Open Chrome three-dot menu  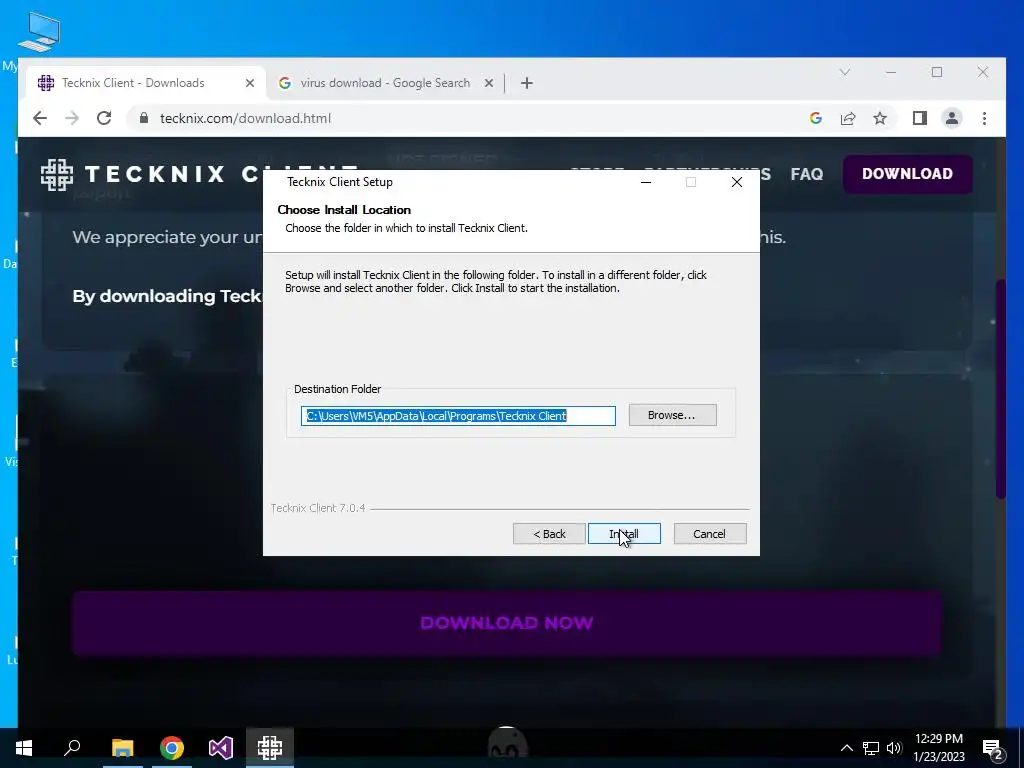[x=984, y=118]
